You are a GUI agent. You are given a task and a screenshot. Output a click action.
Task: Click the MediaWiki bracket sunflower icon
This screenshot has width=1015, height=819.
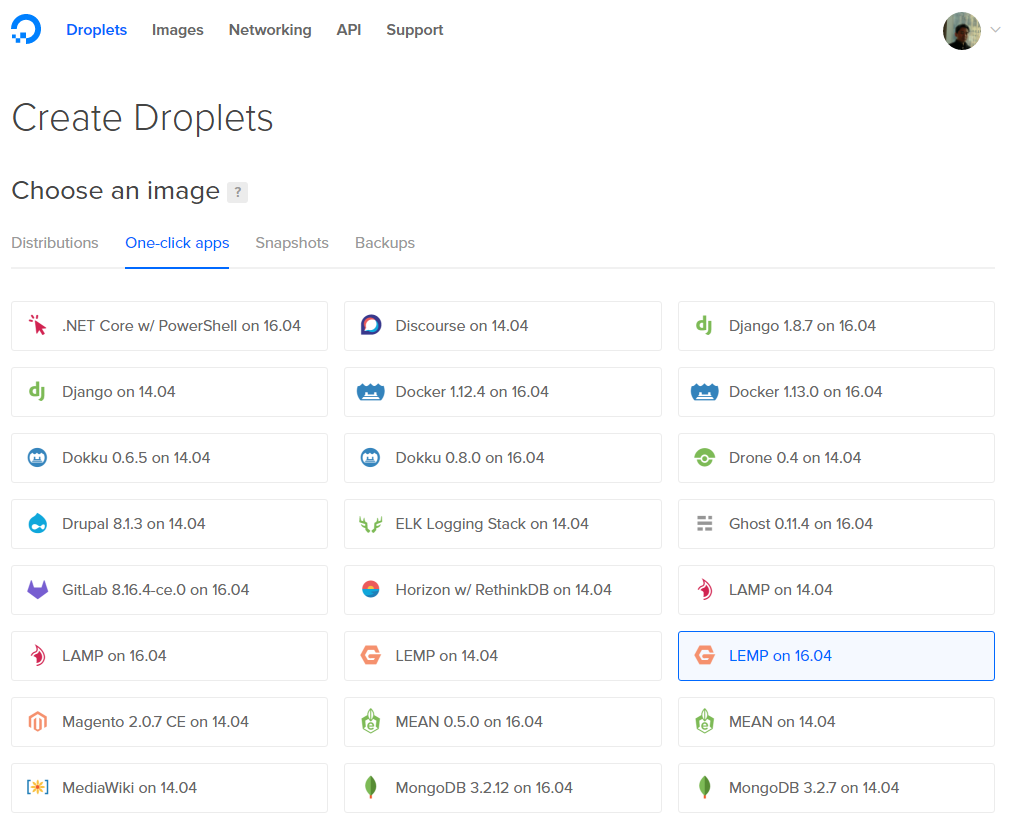coord(38,787)
